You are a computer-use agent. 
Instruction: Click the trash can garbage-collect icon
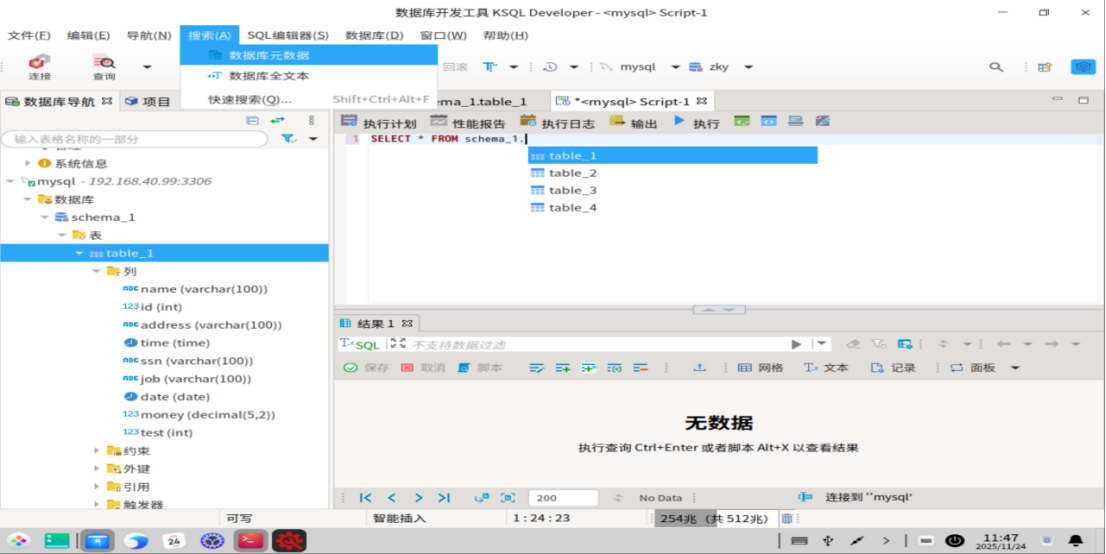[787, 518]
